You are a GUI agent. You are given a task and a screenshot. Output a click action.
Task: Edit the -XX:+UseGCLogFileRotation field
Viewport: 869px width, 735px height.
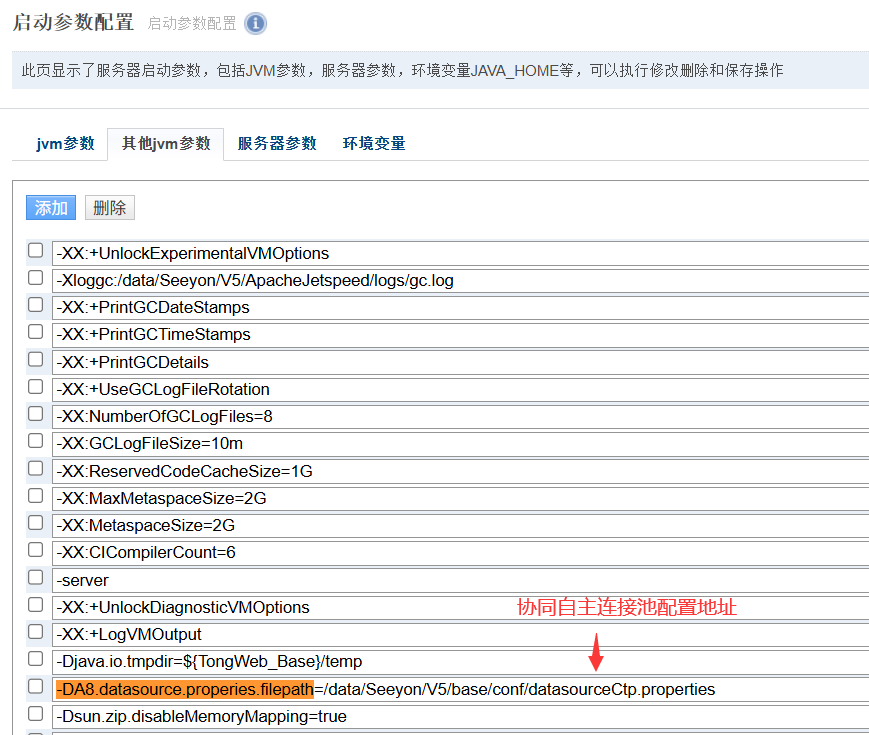pos(461,390)
